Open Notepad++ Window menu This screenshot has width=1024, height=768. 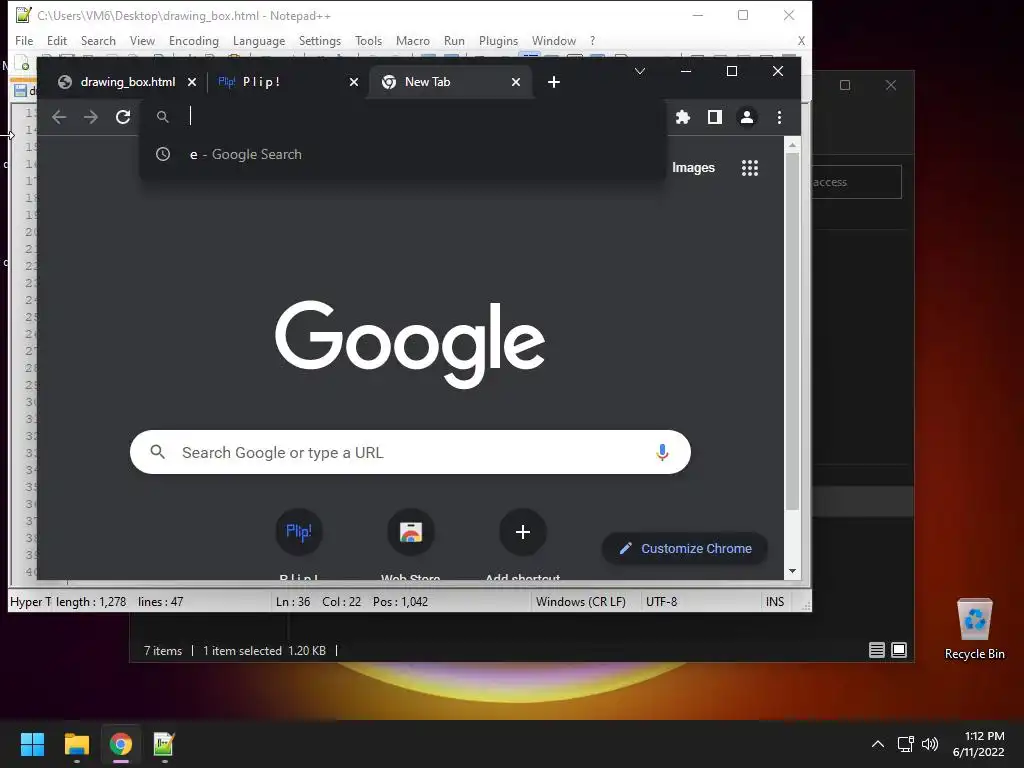[554, 40]
